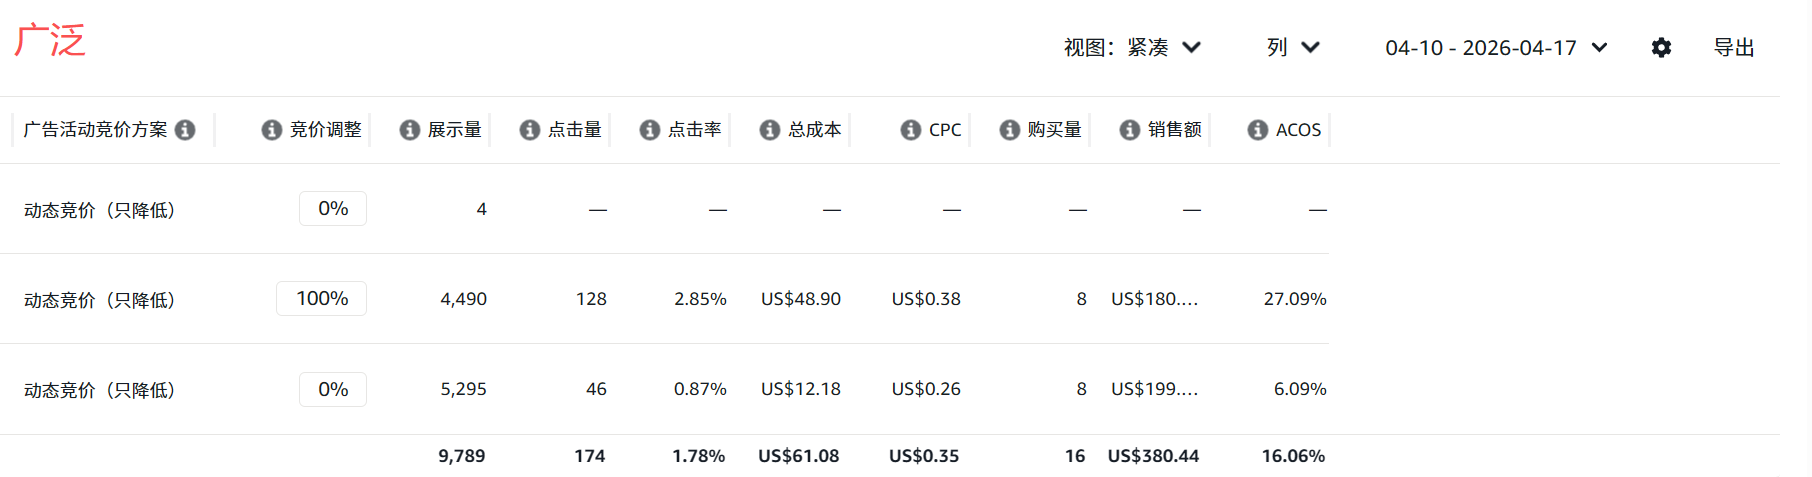
Task: Click info icon next to 点击率
Action: [x=649, y=130]
